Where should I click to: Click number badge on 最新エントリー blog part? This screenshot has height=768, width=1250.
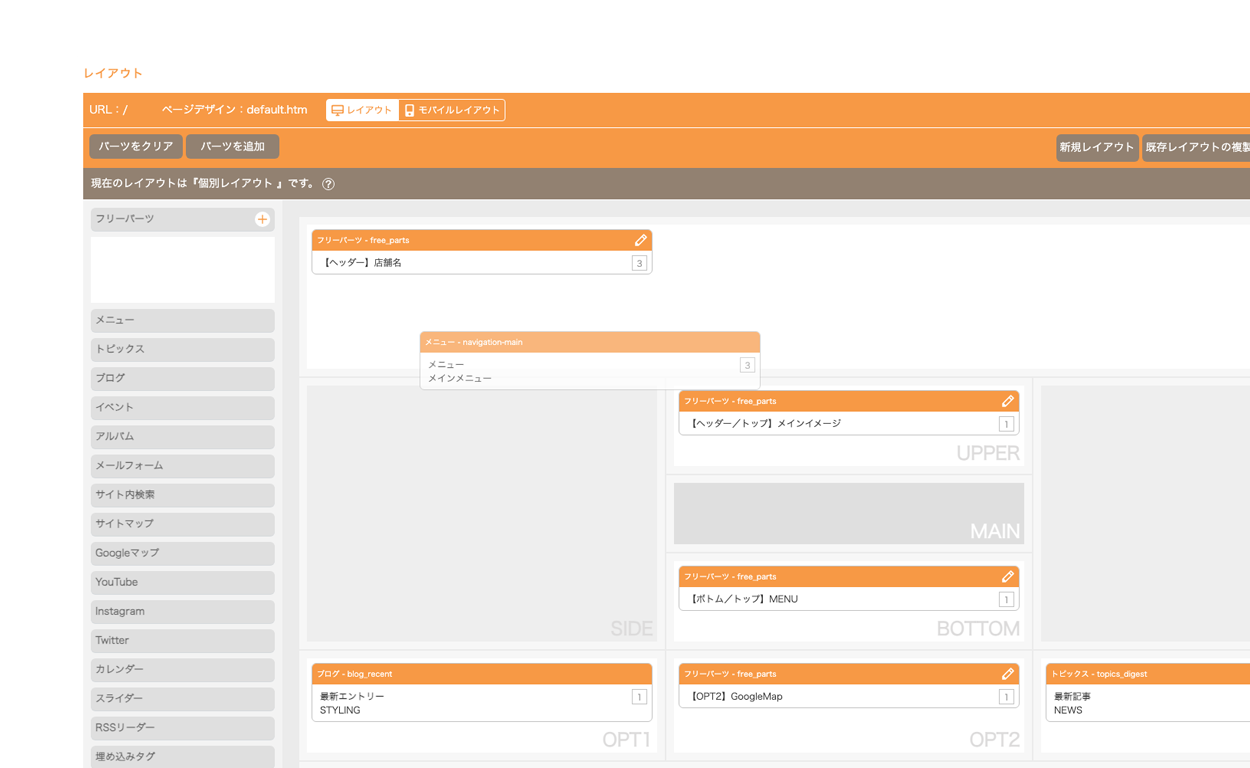click(x=639, y=697)
